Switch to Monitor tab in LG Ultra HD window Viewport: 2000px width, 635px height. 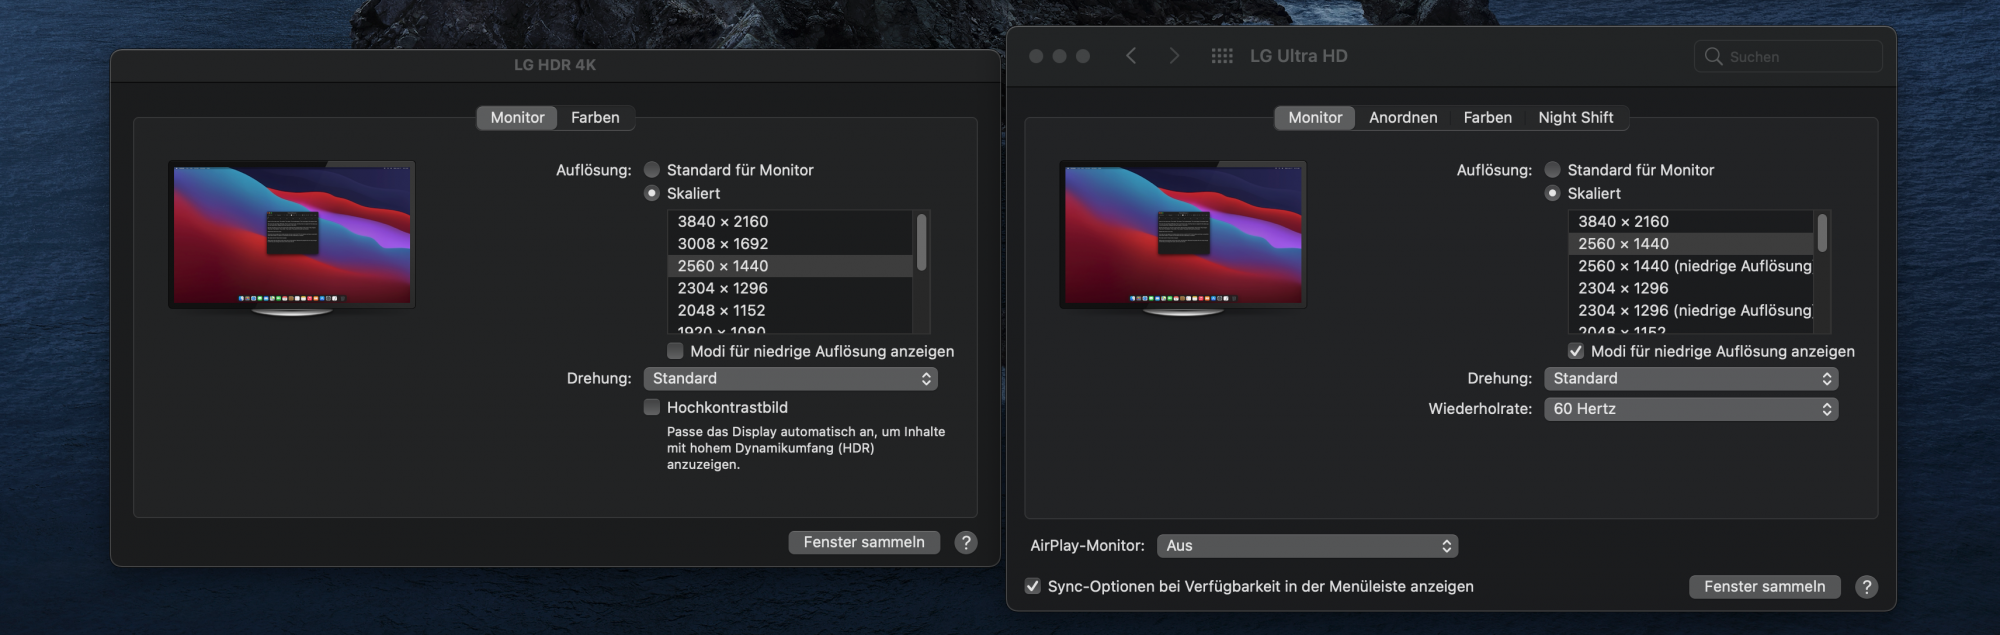point(1315,118)
